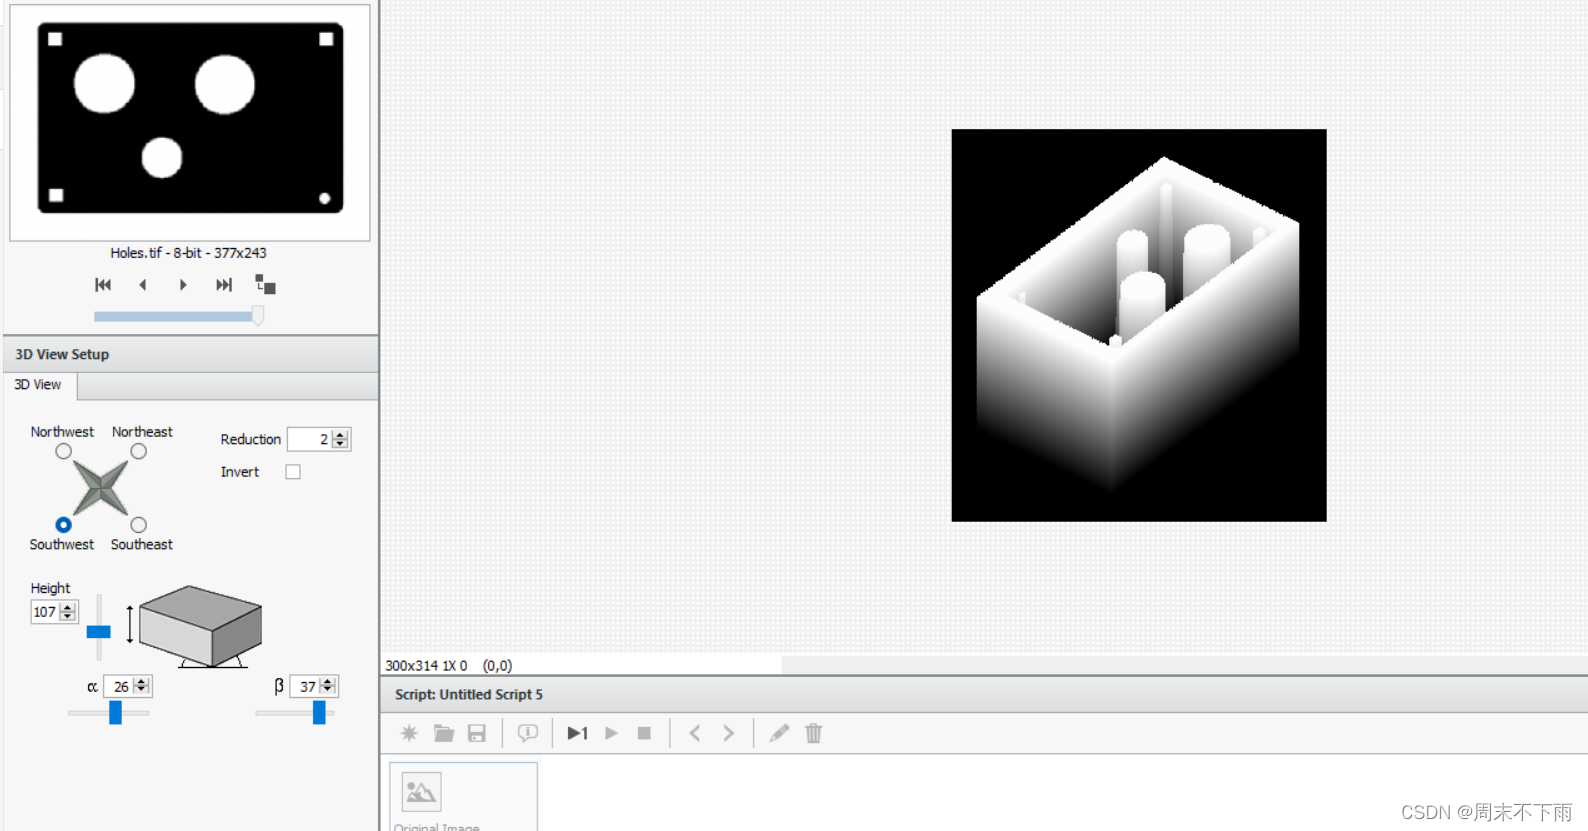The height and width of the screenshot is (831, 1588).
Task: Click the image browser position slider
Action: pos(258,316)
